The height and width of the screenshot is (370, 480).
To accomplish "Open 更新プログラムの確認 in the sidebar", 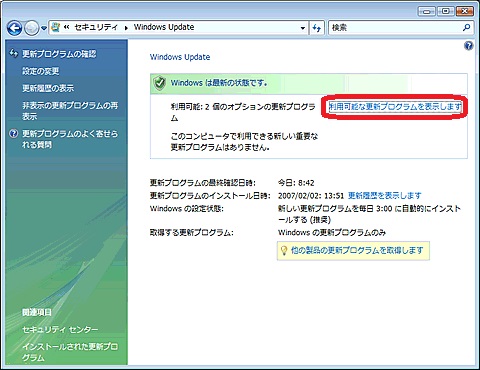I will [x=59, y=54].
